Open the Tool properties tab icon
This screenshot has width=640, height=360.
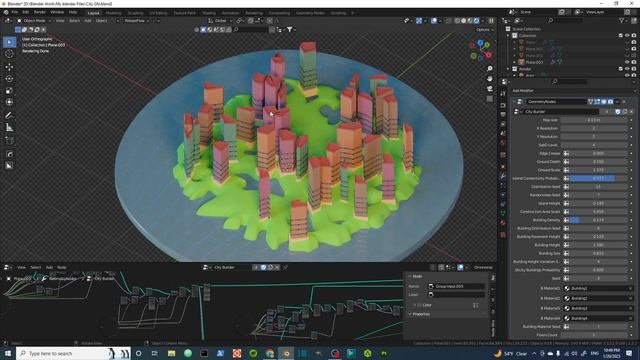(x=503, y=93)
